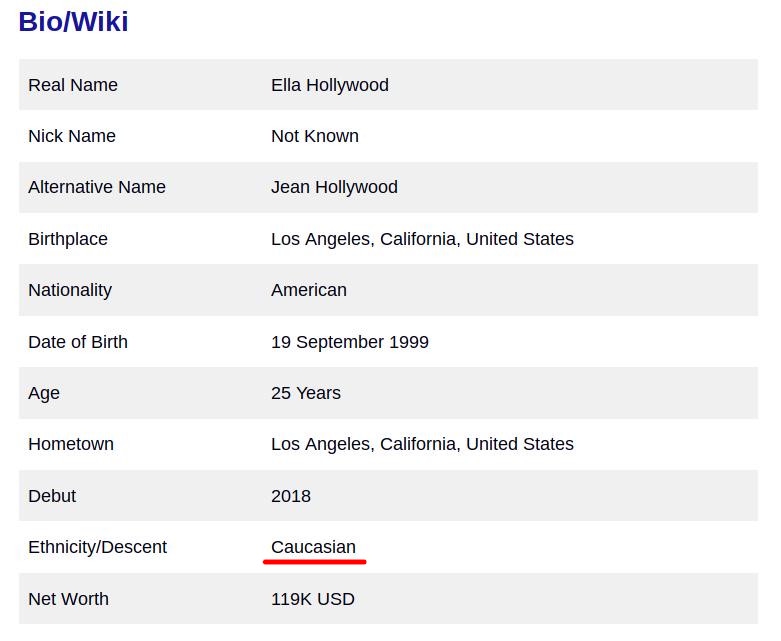Click the 19 September 1999 date
The width and height of the screenshot is (781, 641).
tap(350, 342)
